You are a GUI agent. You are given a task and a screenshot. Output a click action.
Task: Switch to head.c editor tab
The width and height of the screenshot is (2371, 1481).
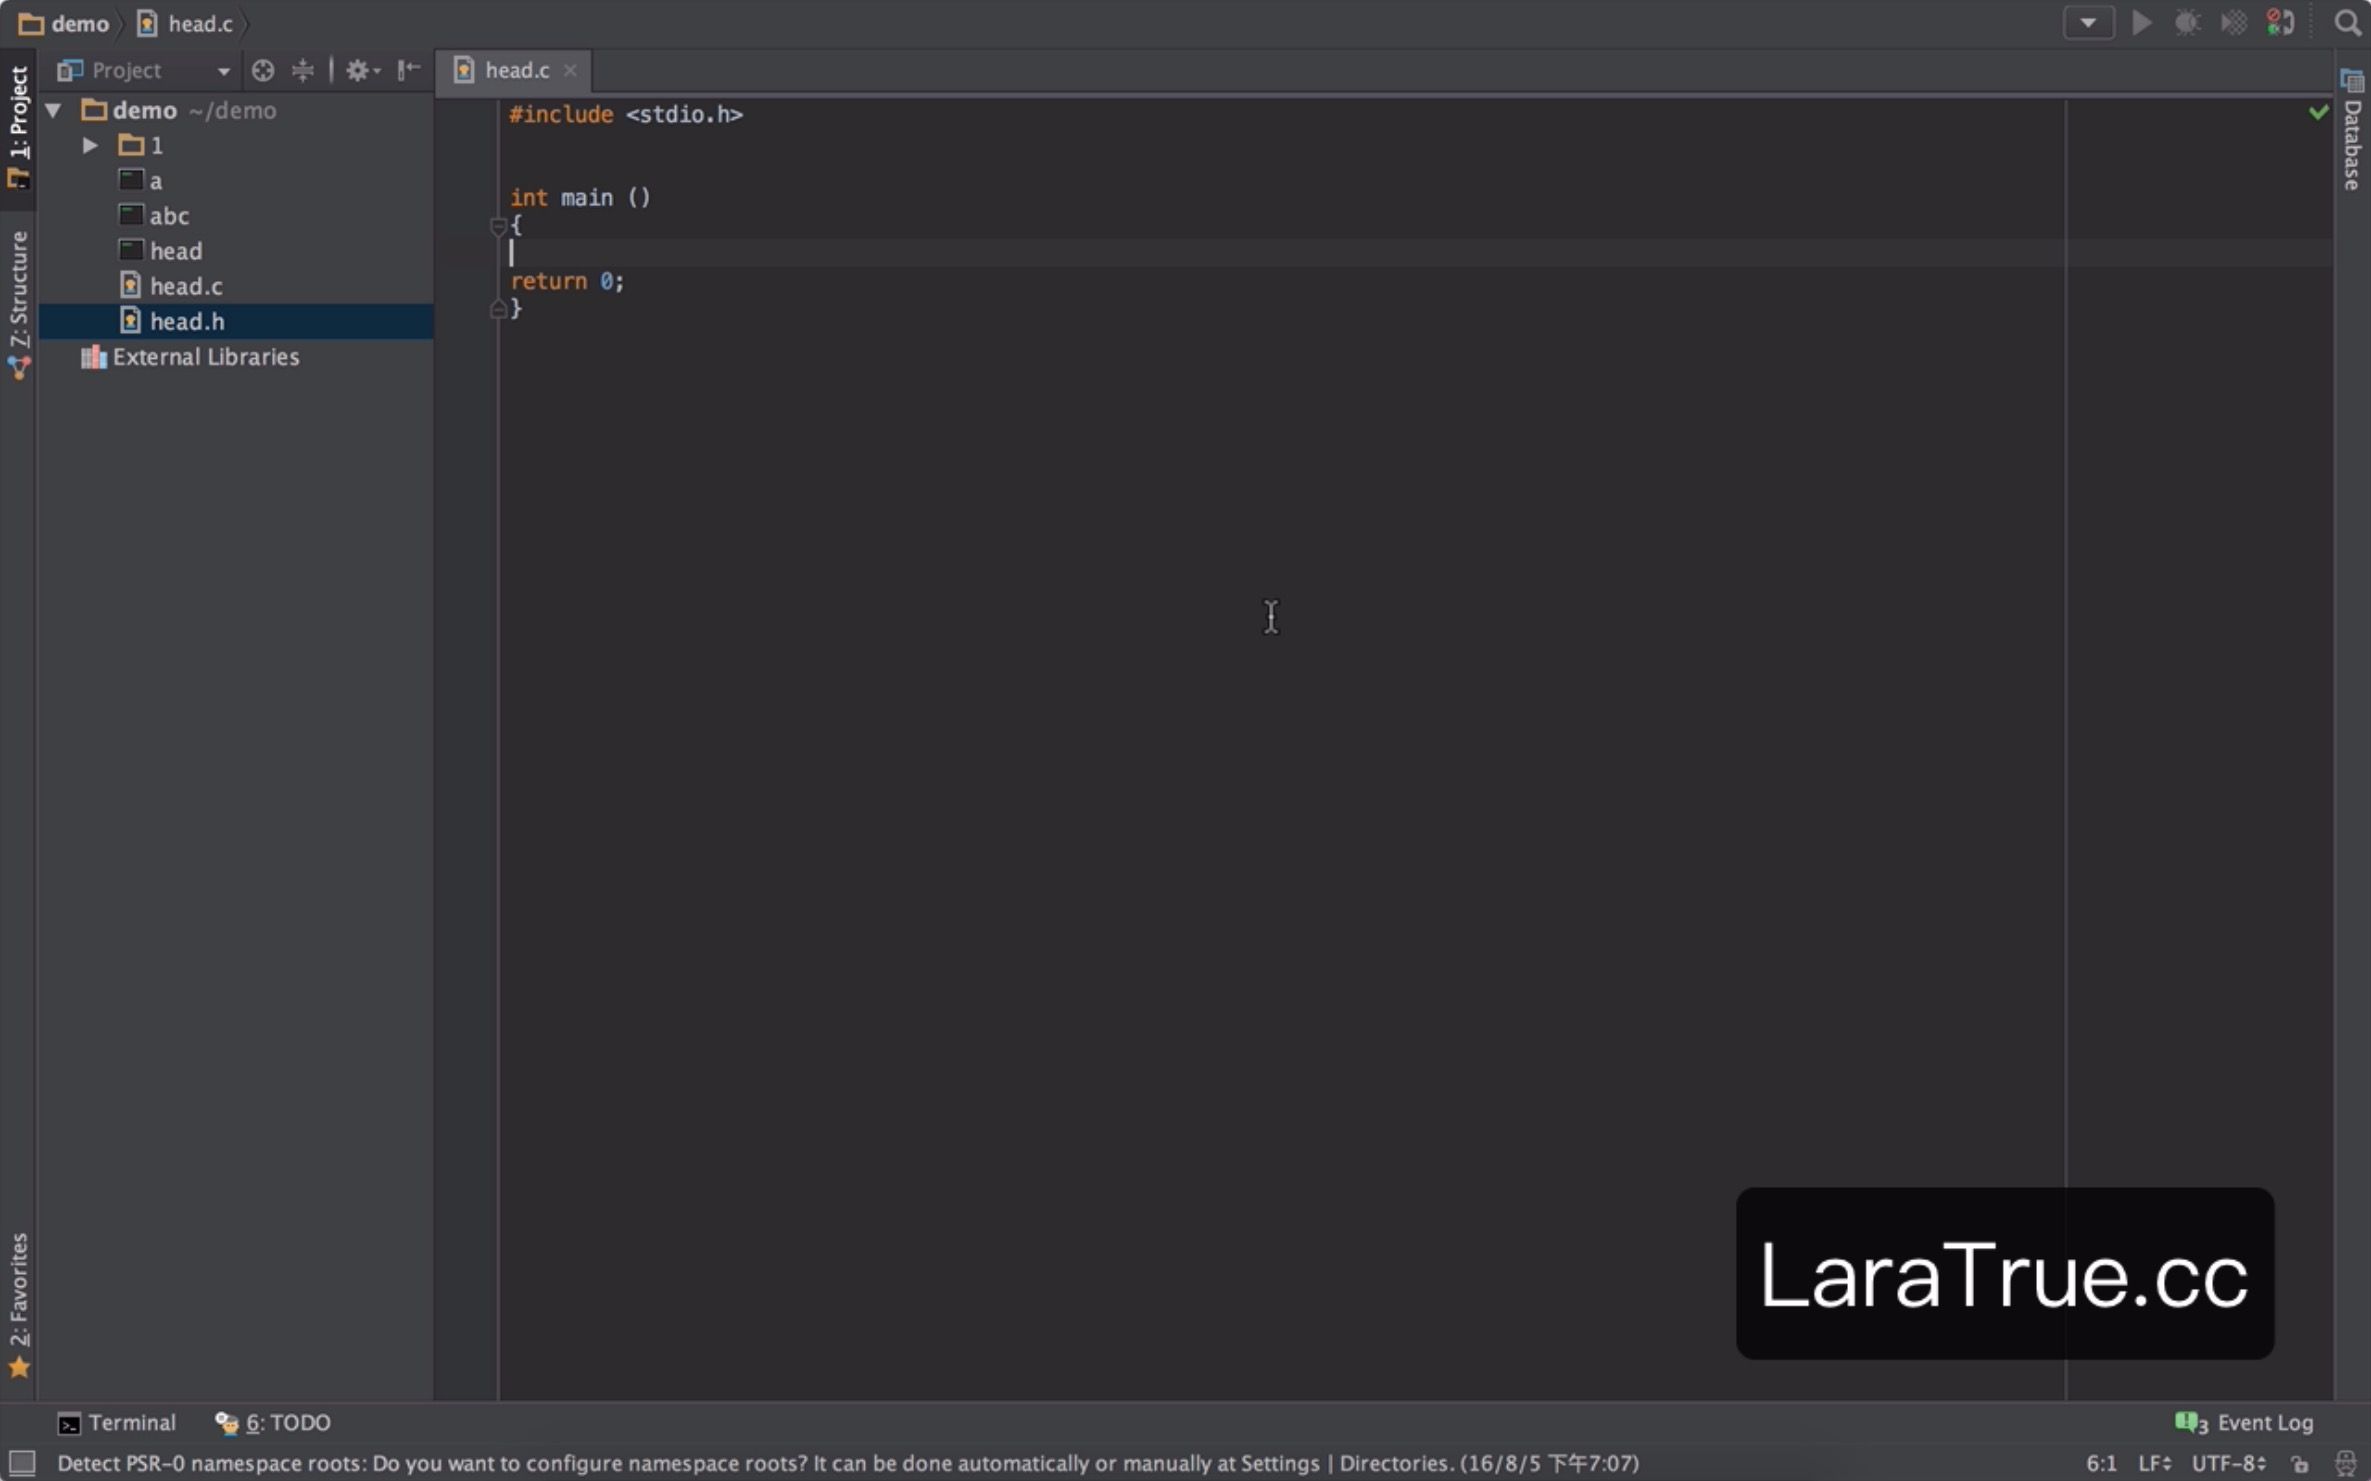516,70
